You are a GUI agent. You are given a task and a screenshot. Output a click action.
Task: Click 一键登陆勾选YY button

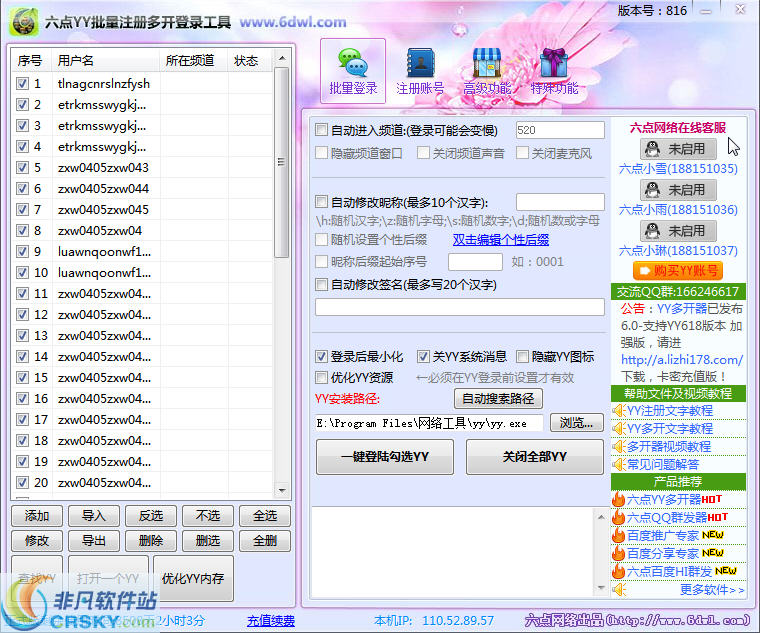[385, 457]
